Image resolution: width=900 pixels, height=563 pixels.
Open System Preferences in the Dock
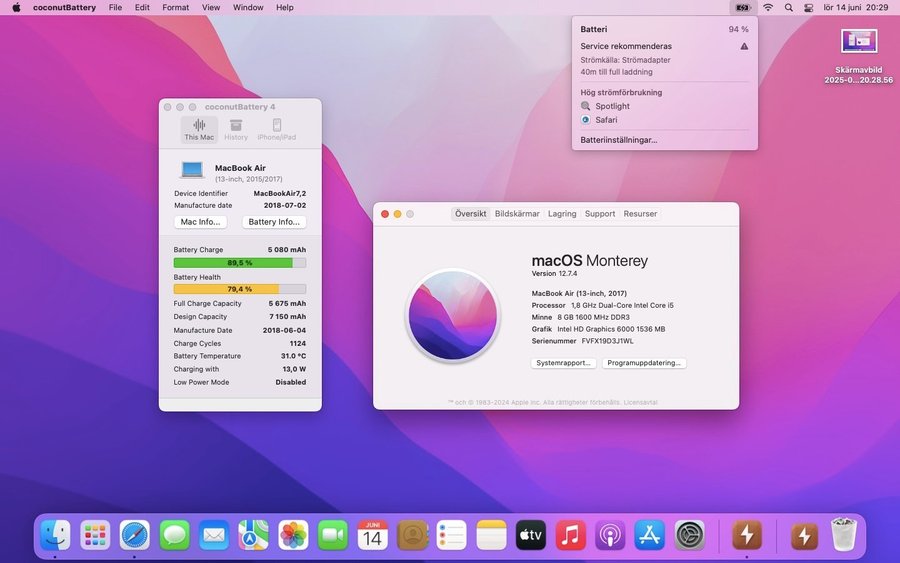tap(689, 535)
